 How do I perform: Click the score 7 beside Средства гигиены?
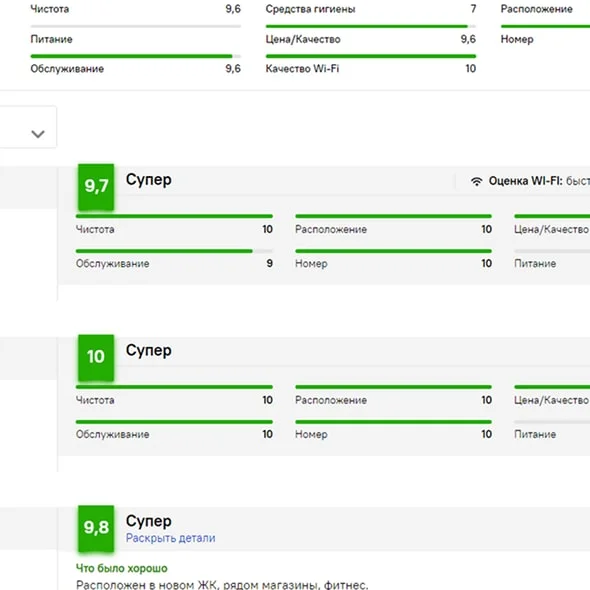[473, 9]
